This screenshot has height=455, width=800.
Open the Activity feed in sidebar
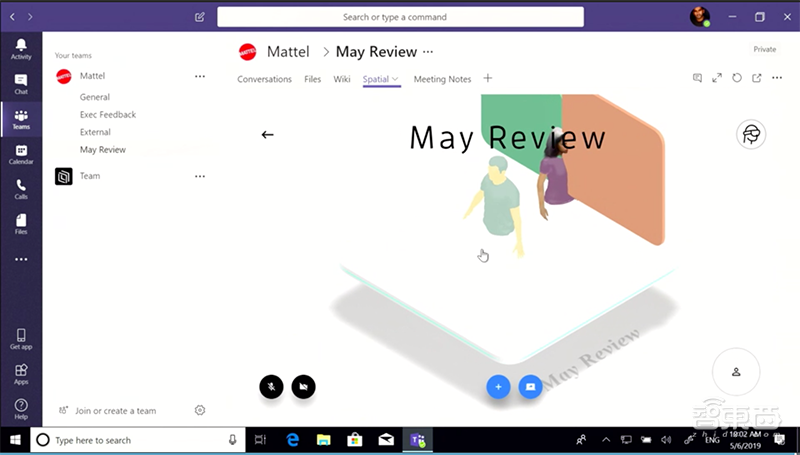[x=21, y=49]
